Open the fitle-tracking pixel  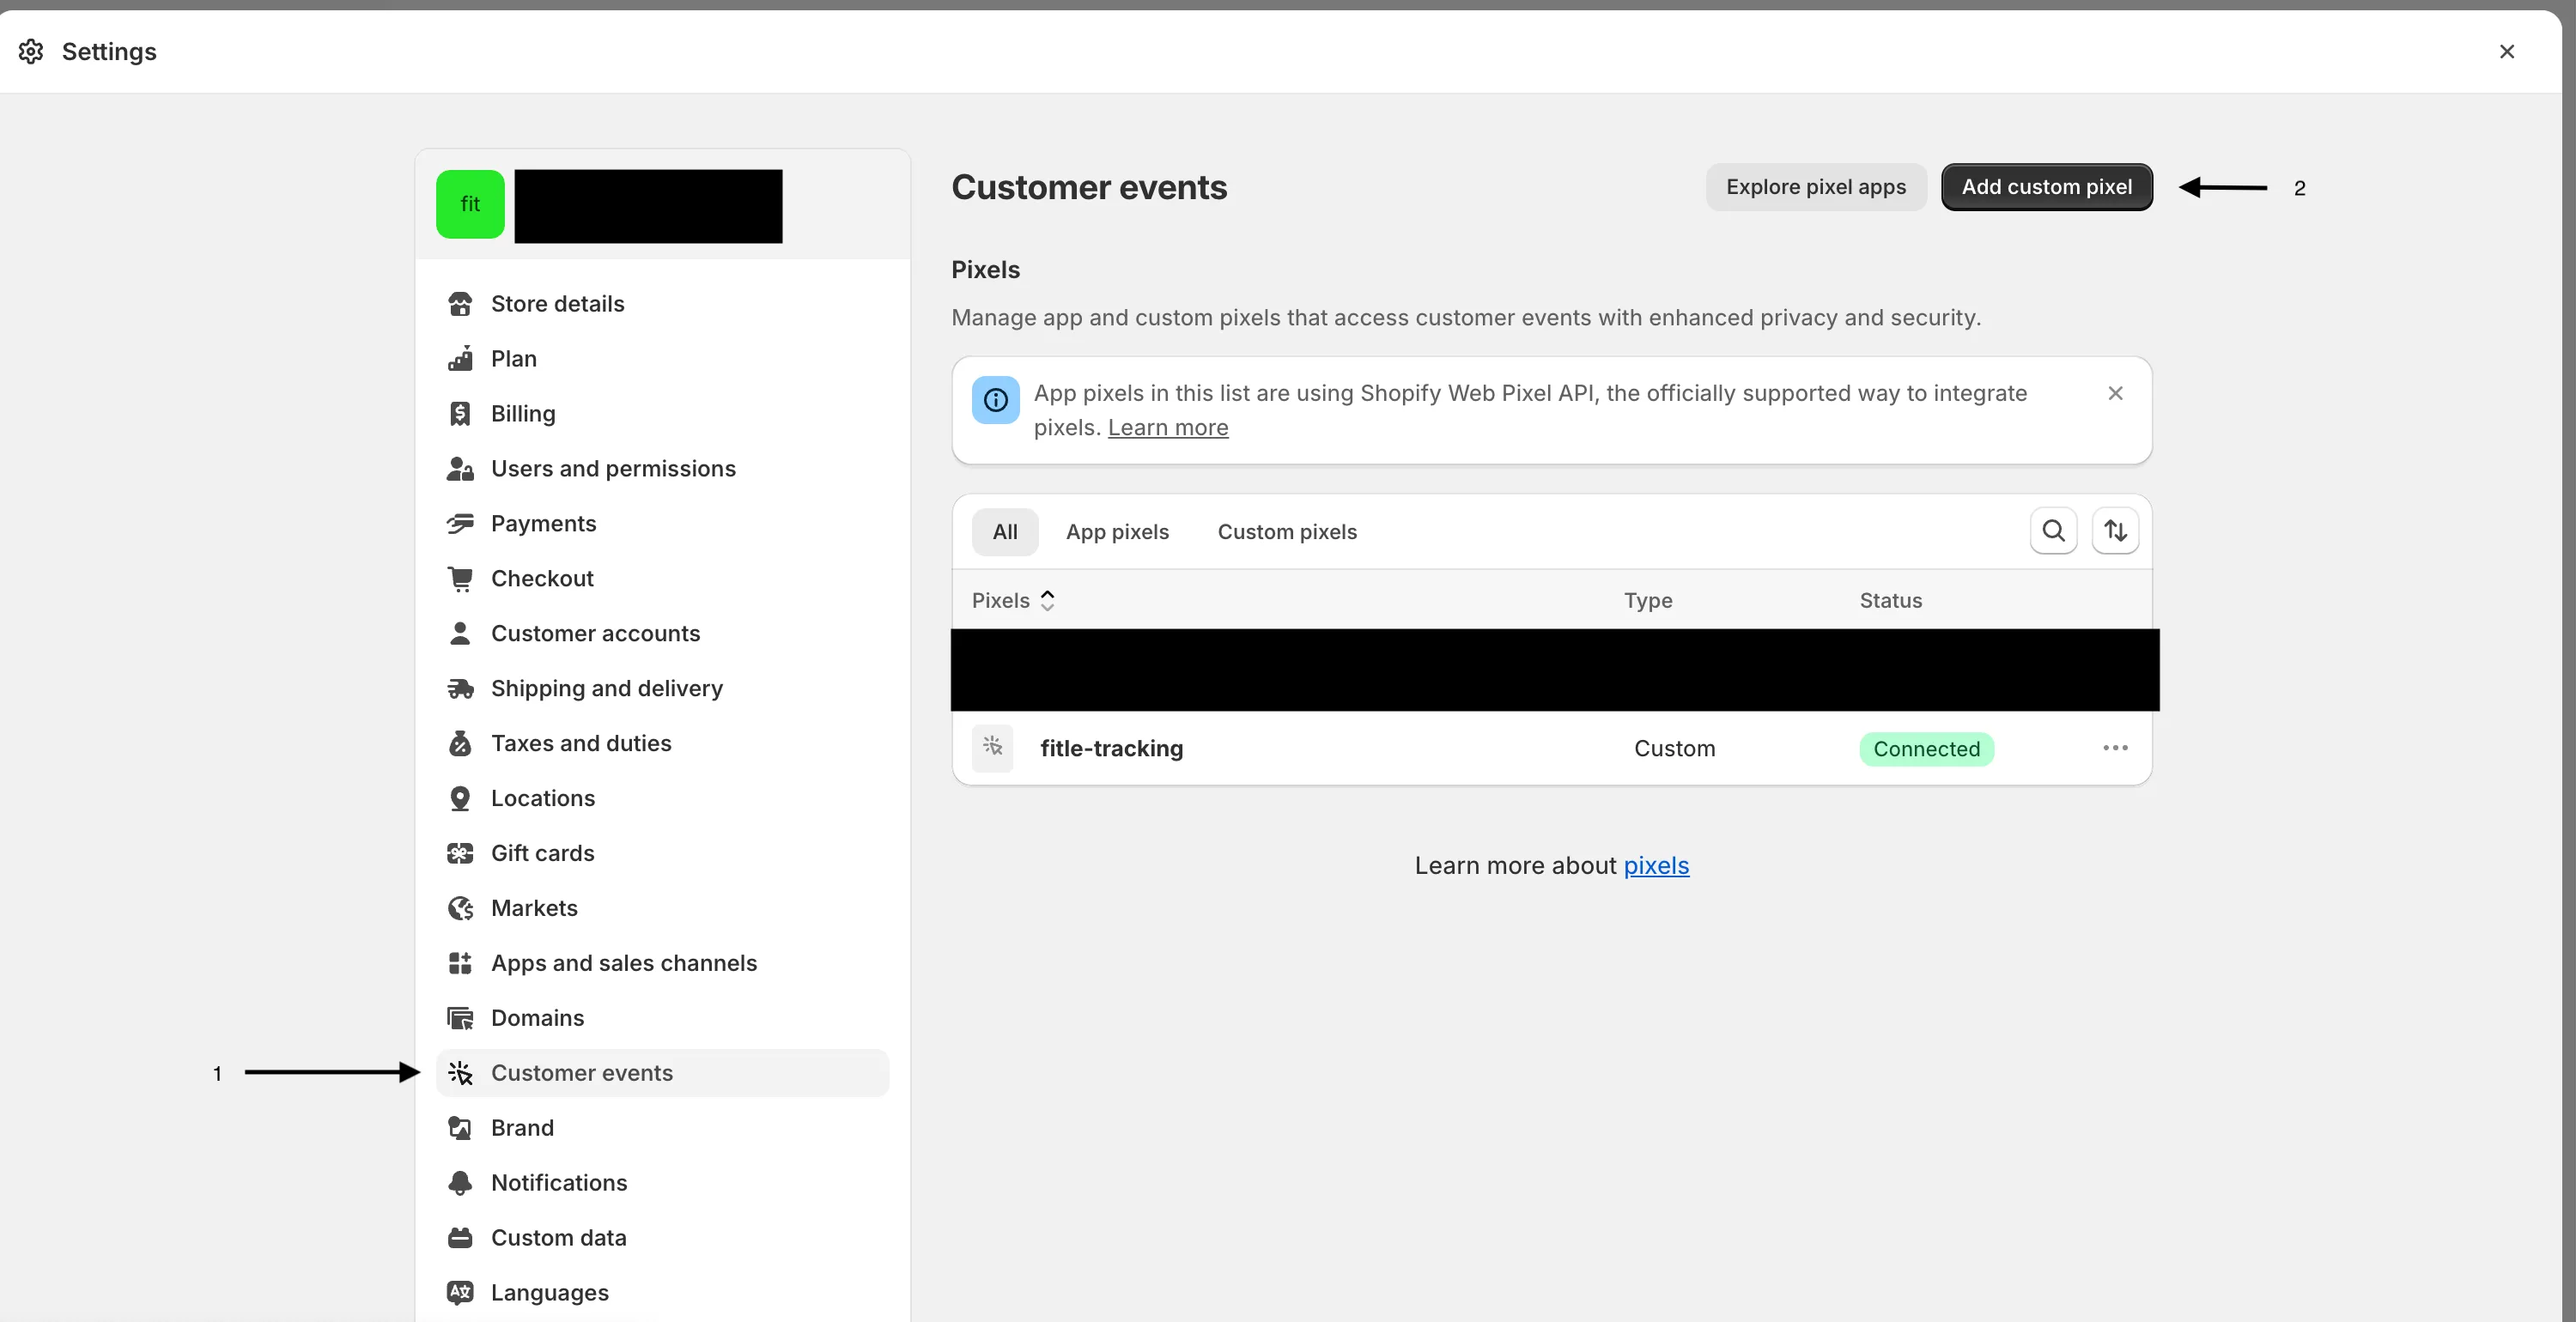click(1111, 749)
